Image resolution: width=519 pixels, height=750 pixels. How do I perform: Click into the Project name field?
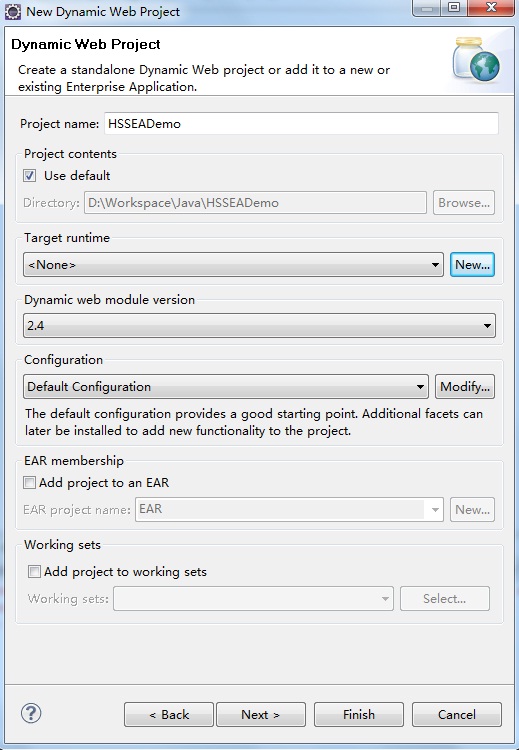[x=301, y=124]
